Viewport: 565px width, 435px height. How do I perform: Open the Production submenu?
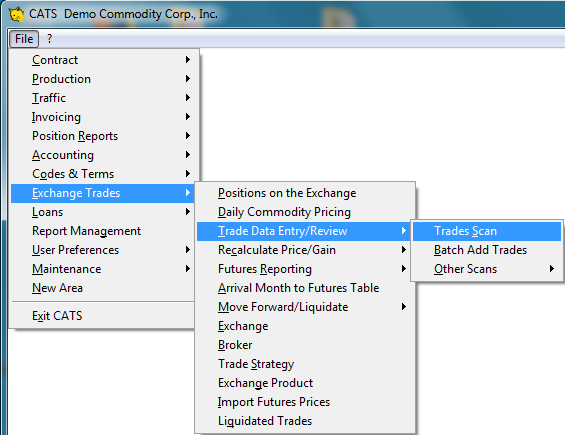click(103, 79)
